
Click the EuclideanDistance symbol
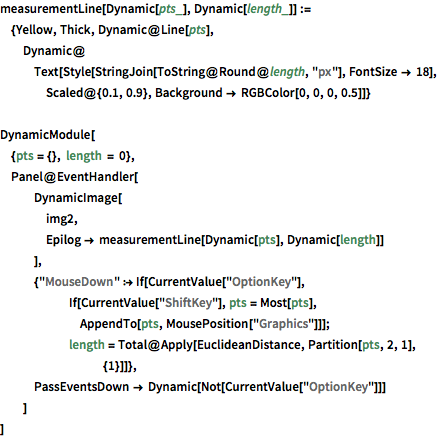coord(249,345)
